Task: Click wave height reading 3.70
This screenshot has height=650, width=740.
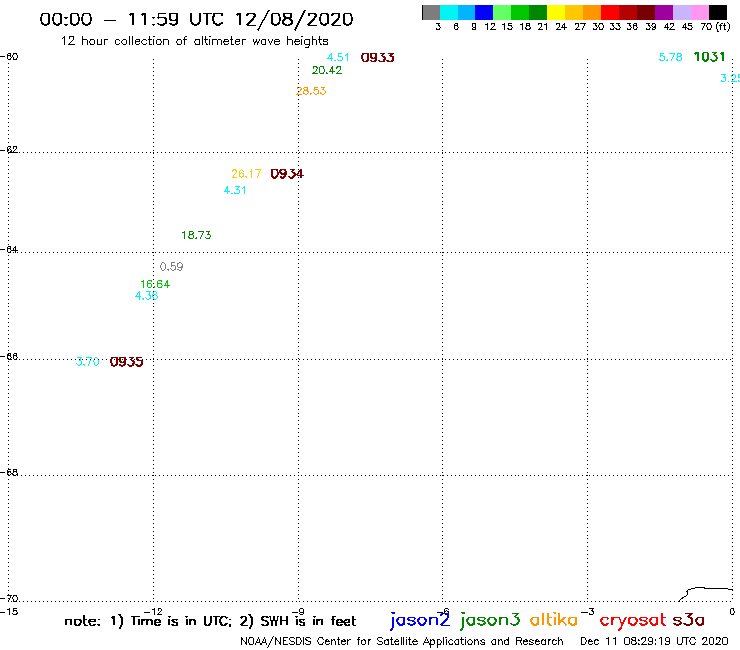Action: point(88,362)
